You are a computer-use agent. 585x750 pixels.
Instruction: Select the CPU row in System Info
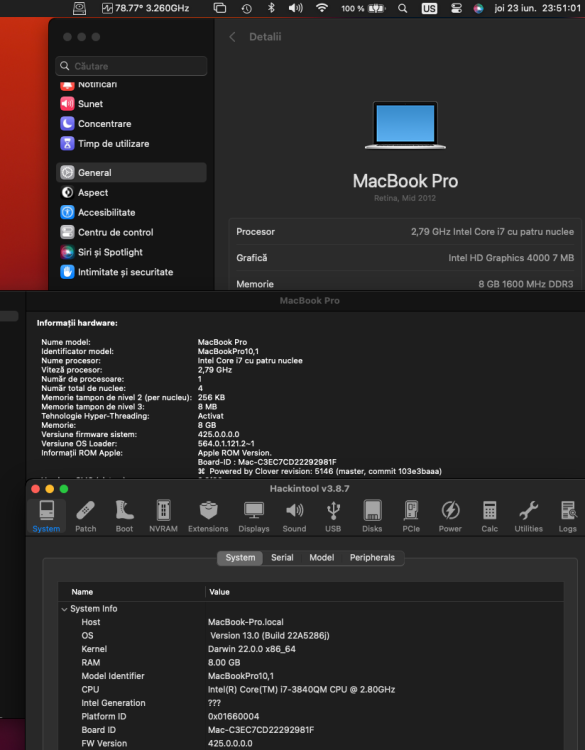(x=310, y=690)
